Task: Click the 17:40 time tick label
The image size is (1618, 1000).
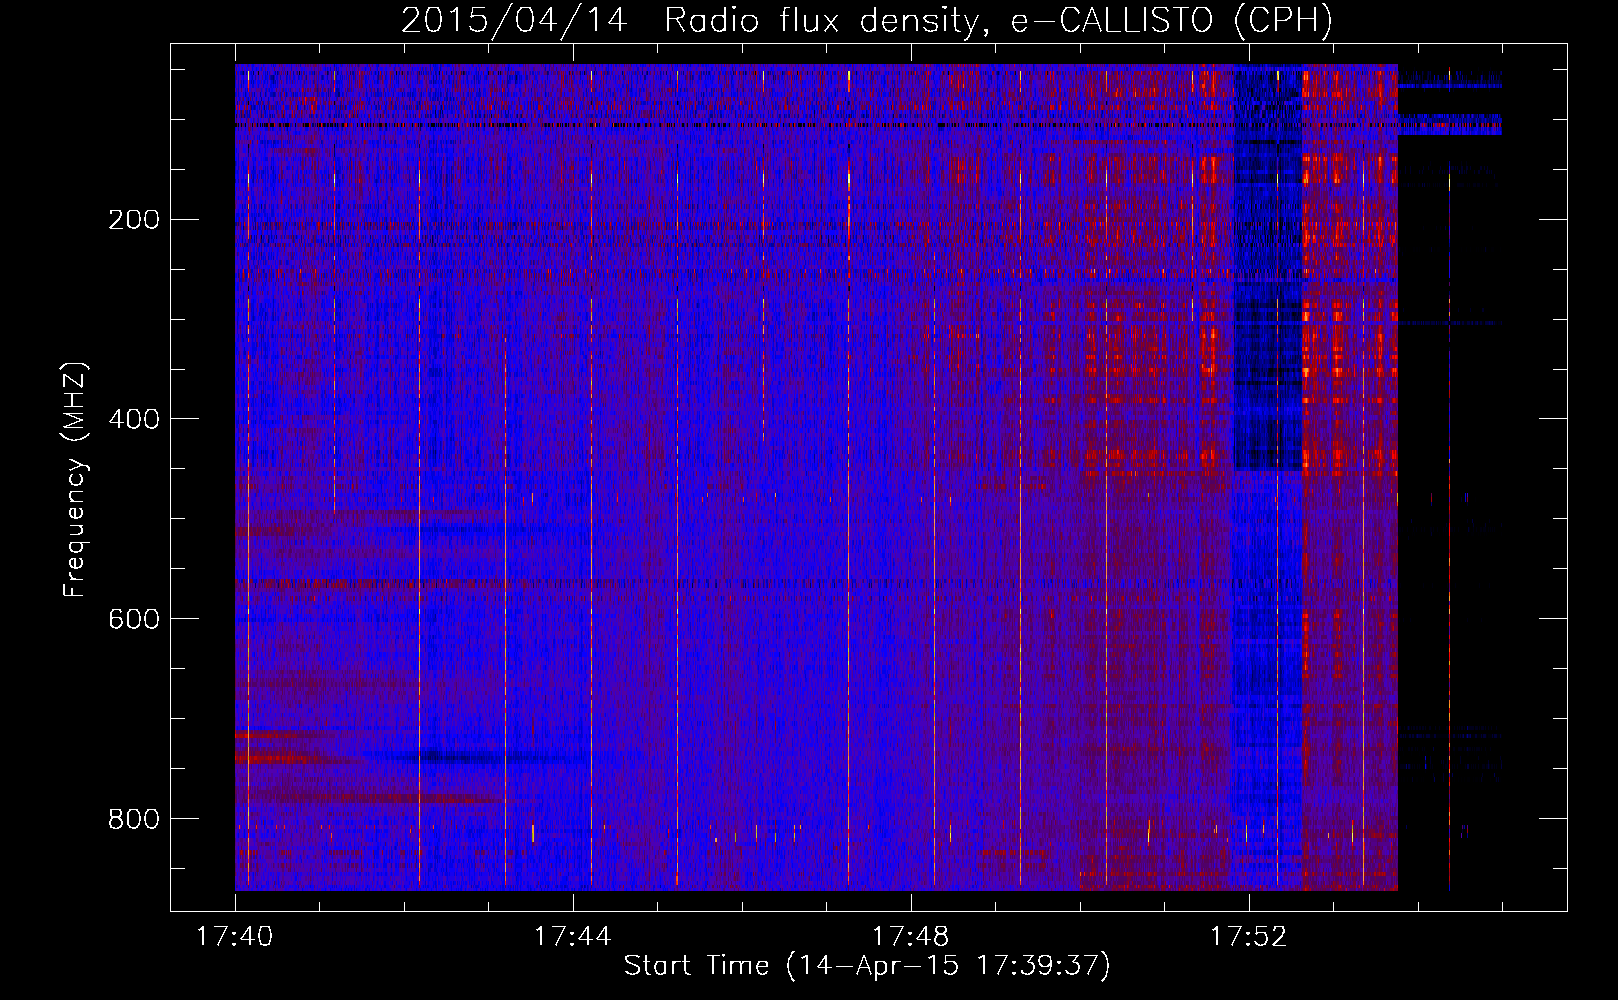Action: pyautogui.click(x=235, y=937)
